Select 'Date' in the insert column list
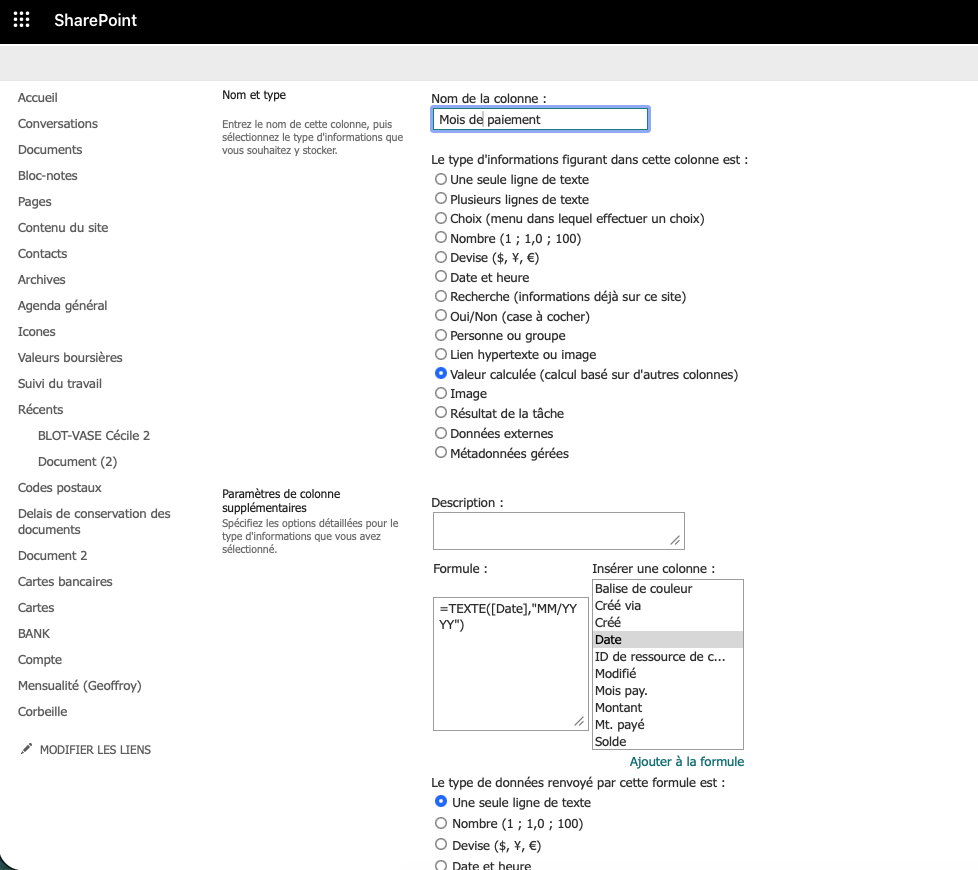 pyautogui.click(x=667, y=639)
